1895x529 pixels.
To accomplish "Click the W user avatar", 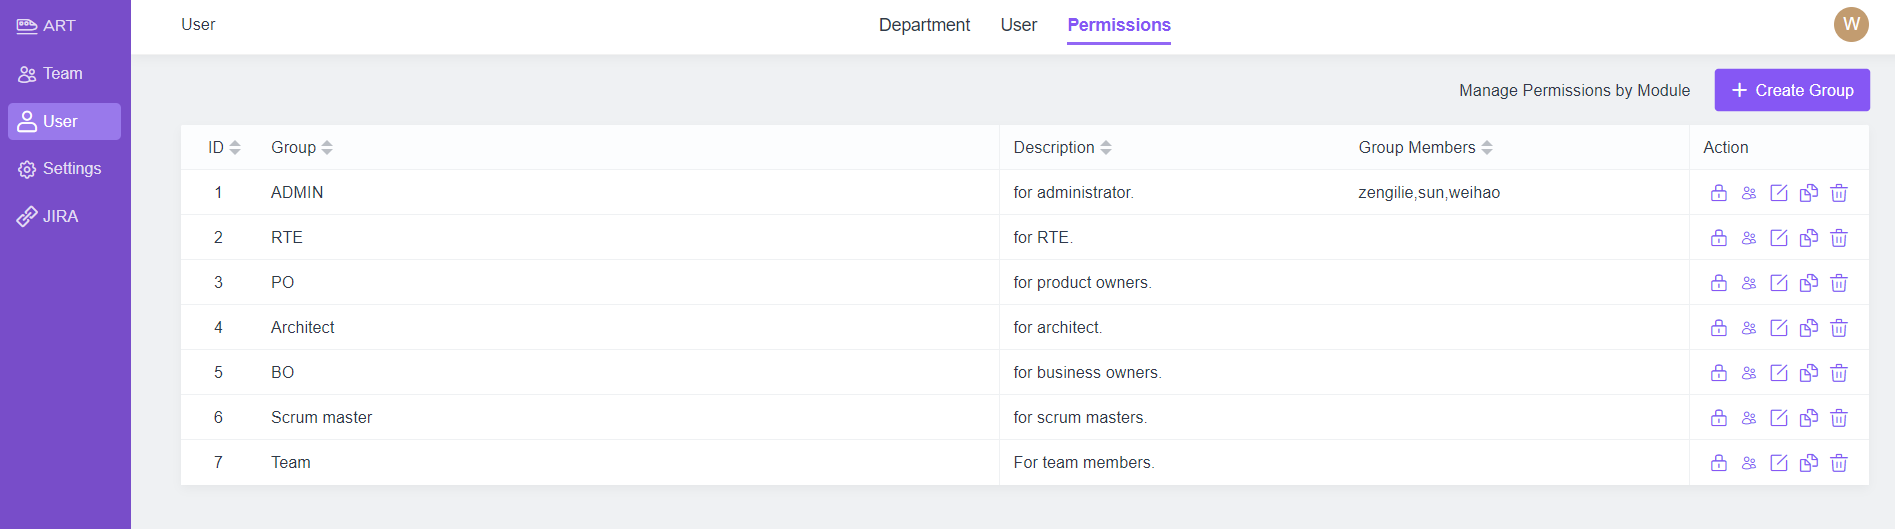I will [1851, 24].
